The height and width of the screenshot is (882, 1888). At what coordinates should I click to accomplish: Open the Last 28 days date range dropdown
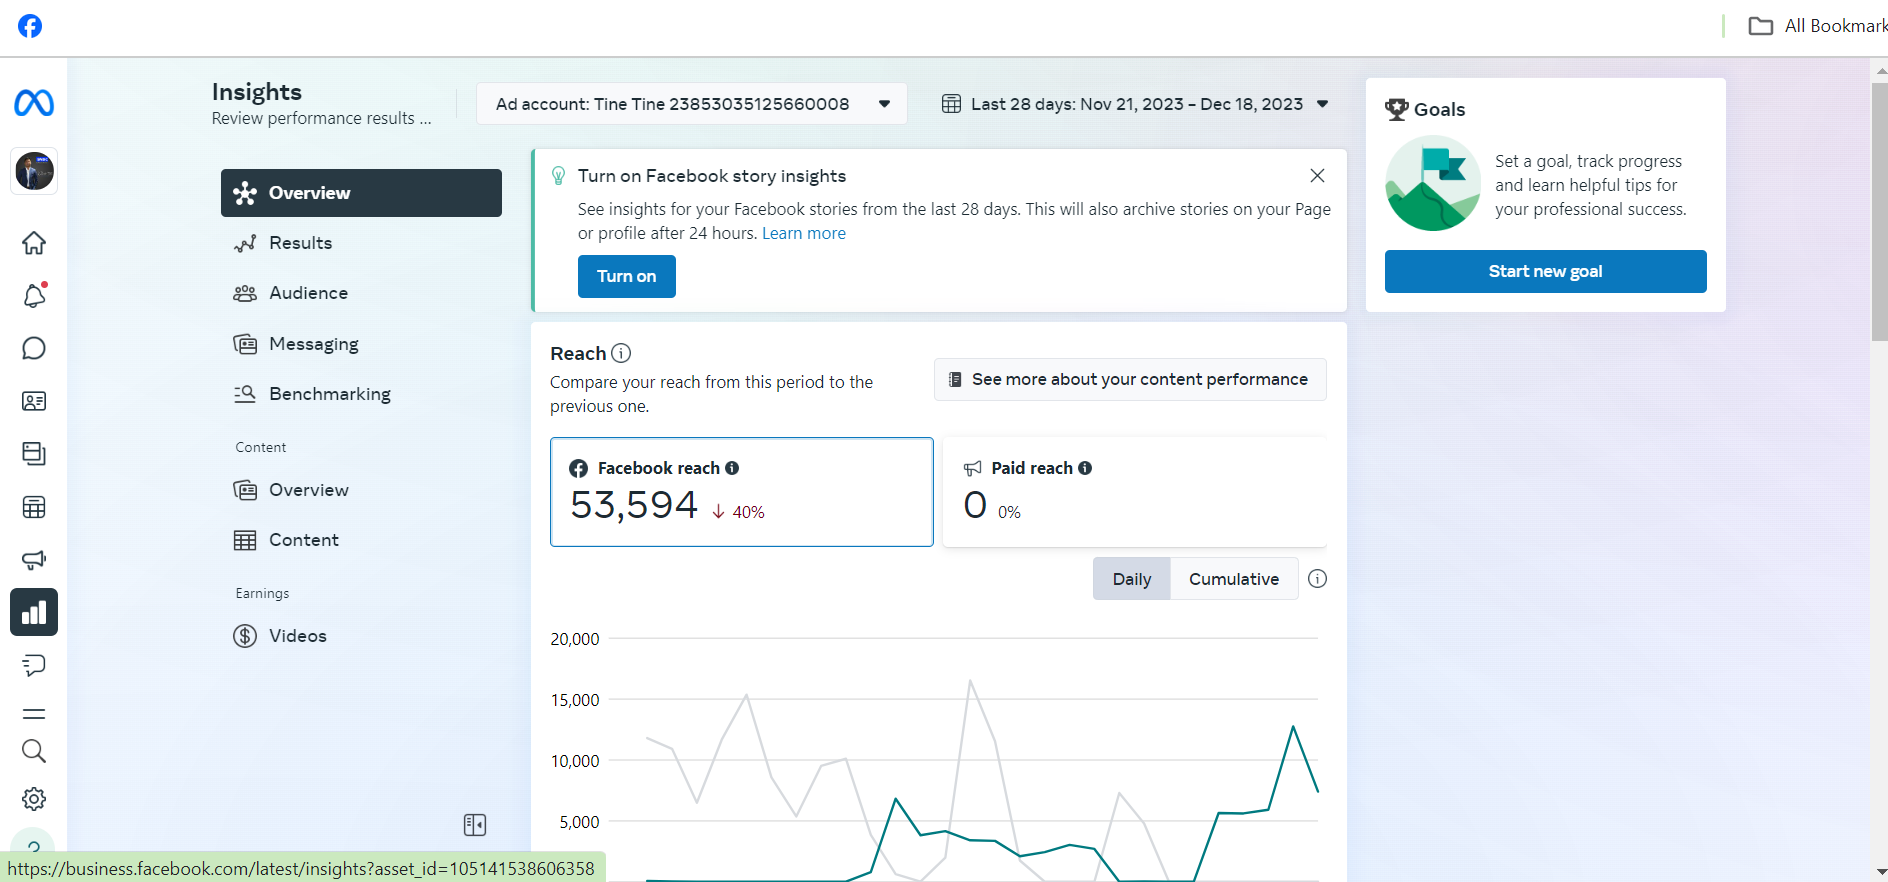click(x=1136, y=104)
